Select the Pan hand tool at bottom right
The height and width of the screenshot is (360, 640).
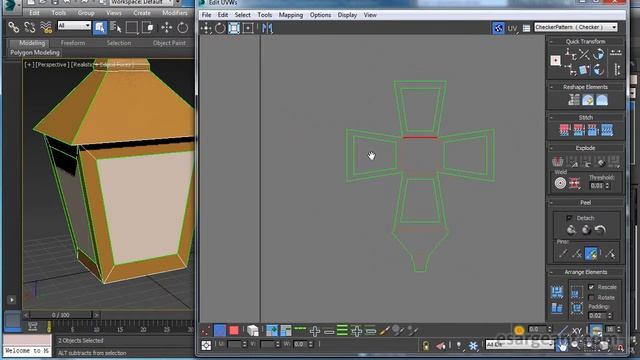coord(563,346)
